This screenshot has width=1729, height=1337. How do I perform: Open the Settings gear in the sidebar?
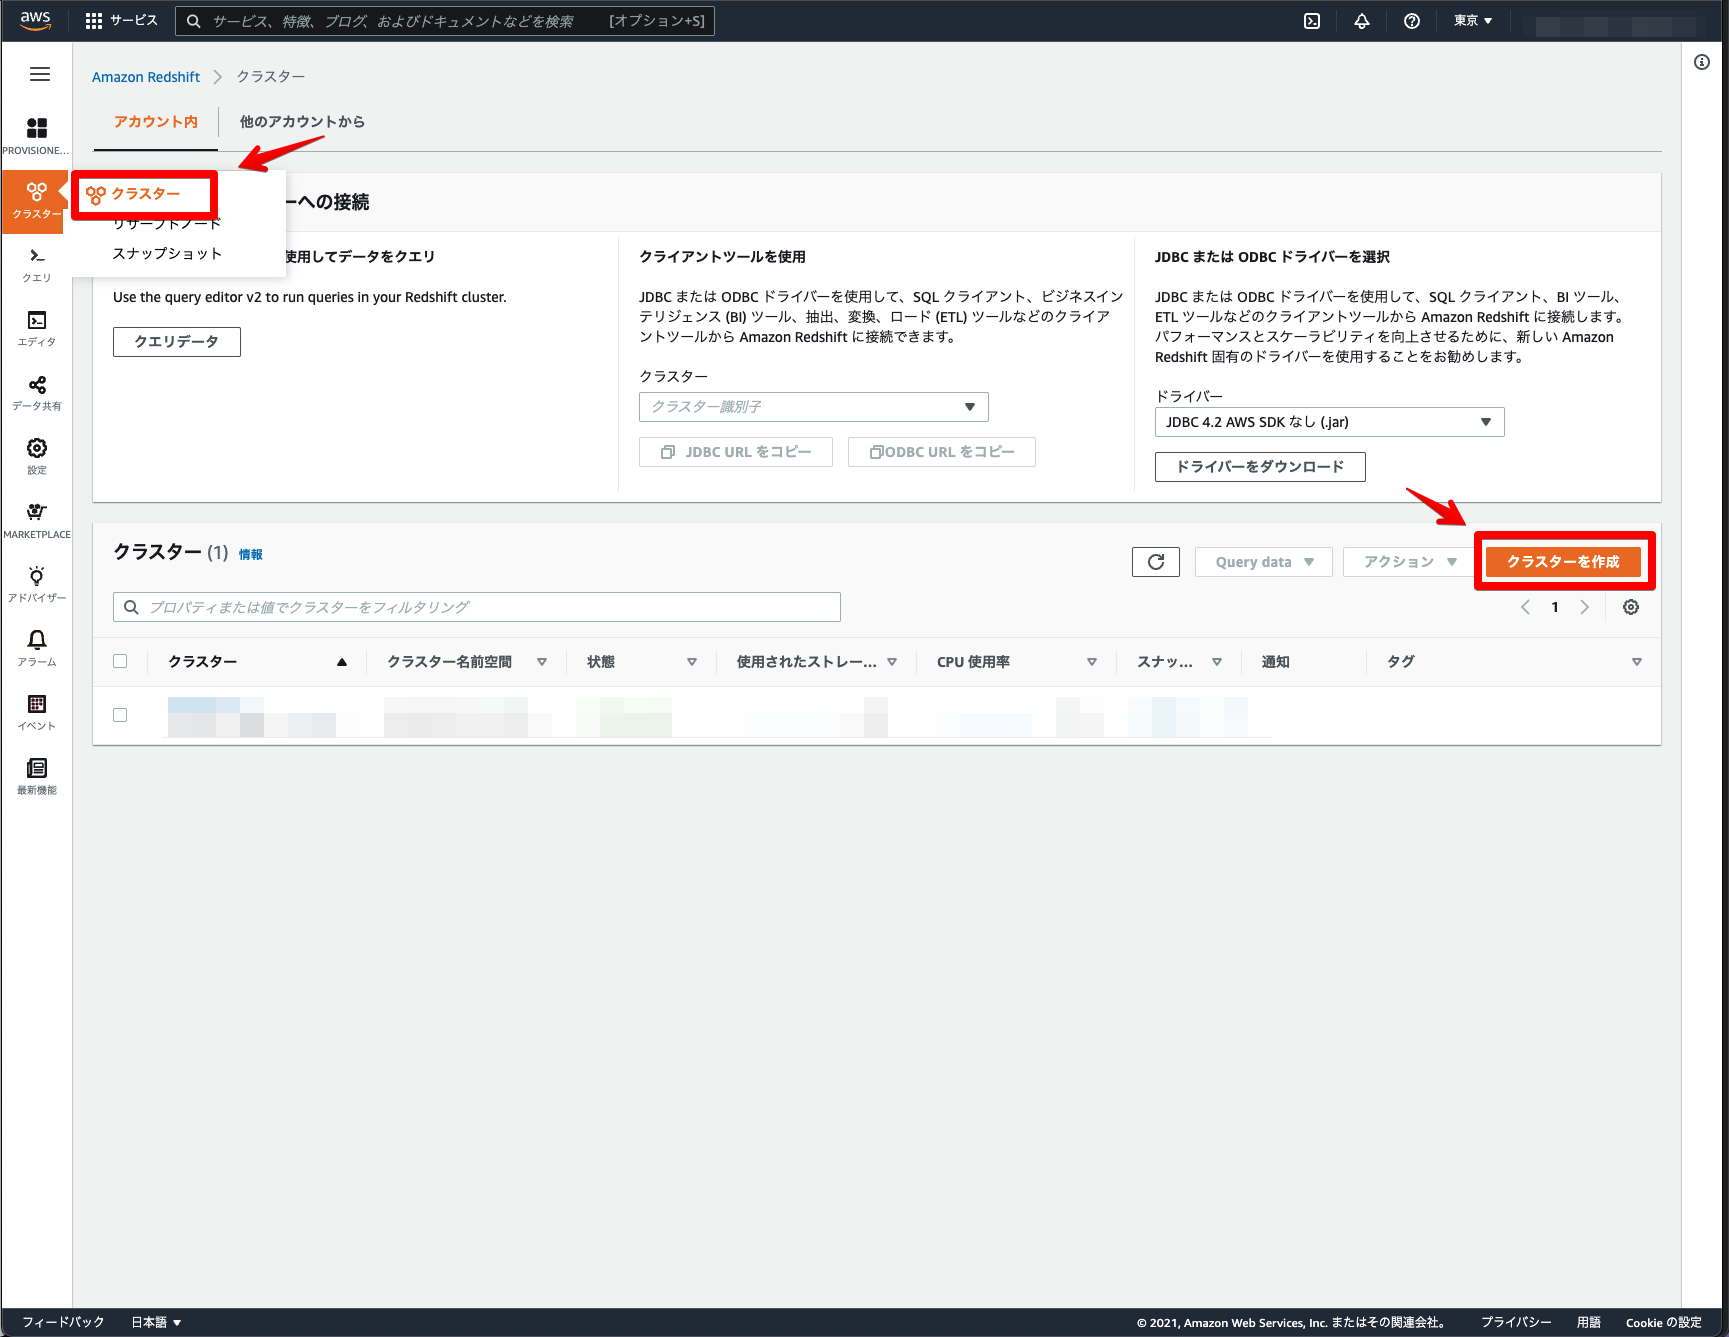[x=37, y=457]
